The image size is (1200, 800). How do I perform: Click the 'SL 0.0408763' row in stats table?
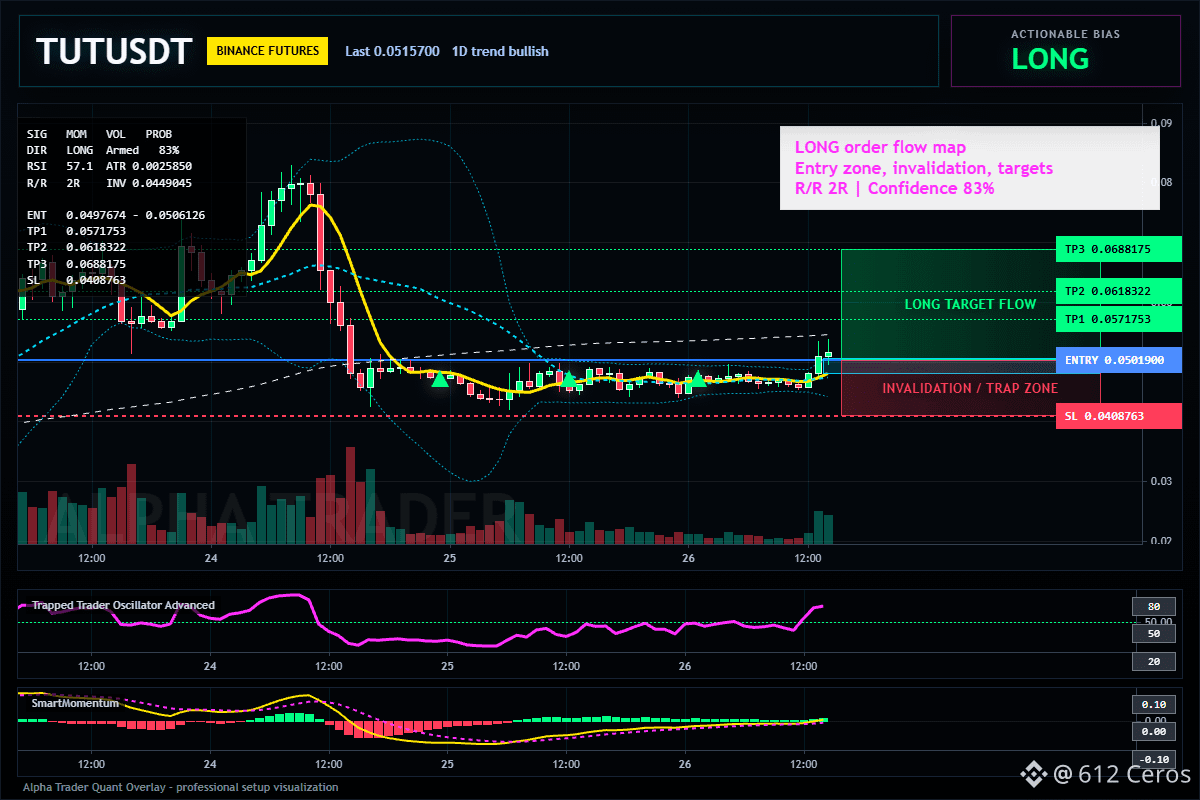[x=76, y=280]
